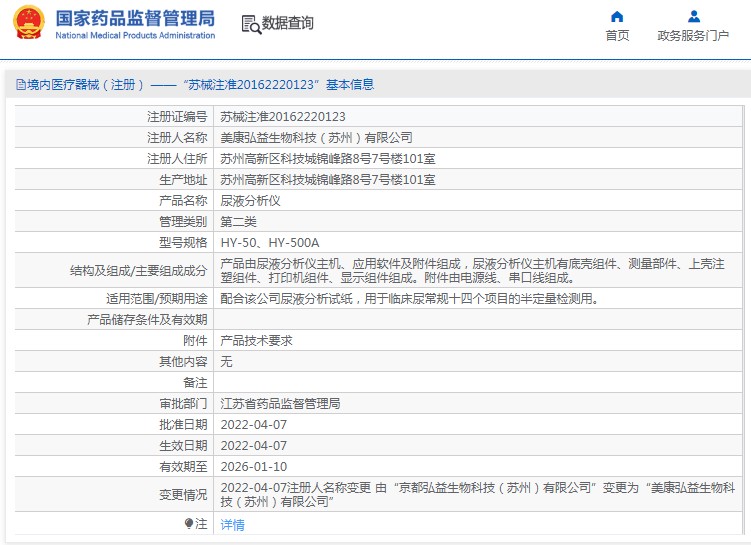The width and height of the screenshot is (751, 545).
Task: Go to 首页 text link
Action: coord(617,35)
